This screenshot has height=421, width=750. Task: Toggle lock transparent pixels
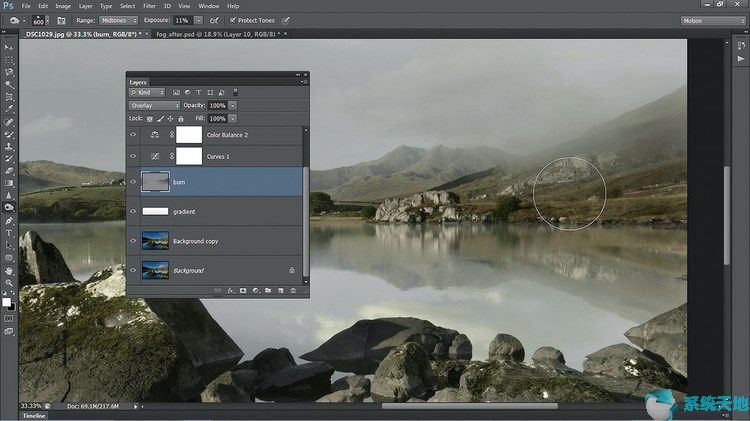tap(150, 119)
